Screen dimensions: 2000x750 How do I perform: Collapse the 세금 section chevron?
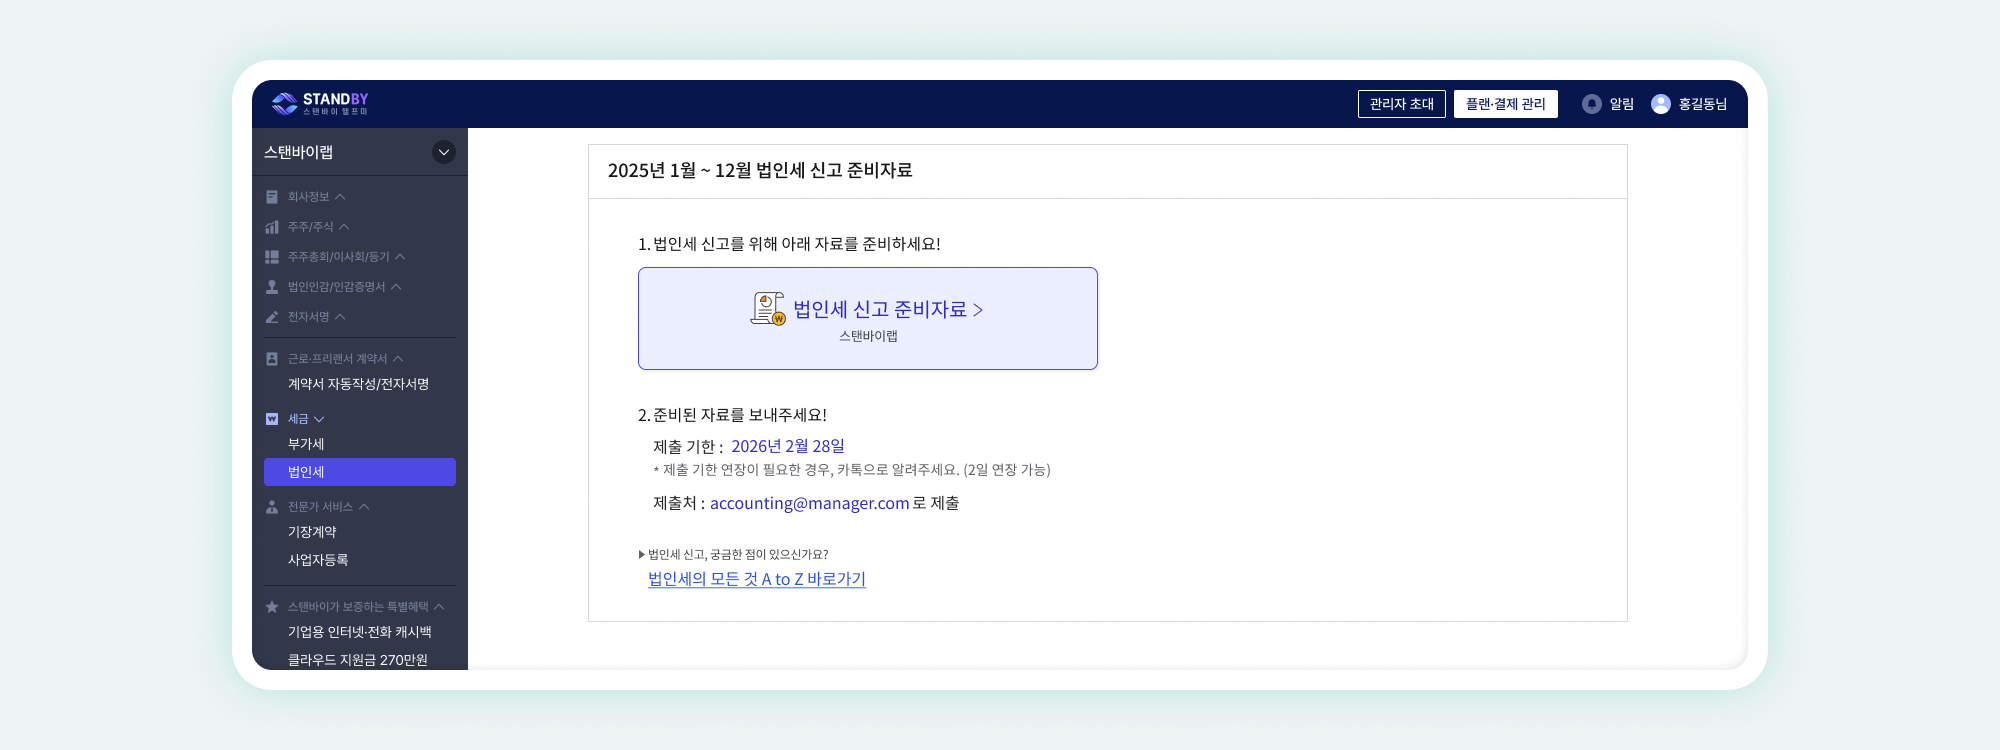tap(319, 419)
